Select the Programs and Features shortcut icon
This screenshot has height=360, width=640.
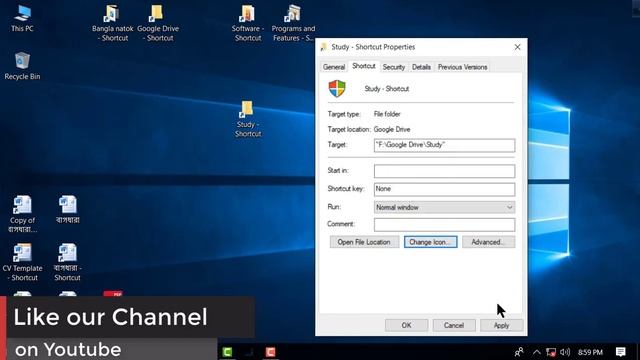pos(293,23)
